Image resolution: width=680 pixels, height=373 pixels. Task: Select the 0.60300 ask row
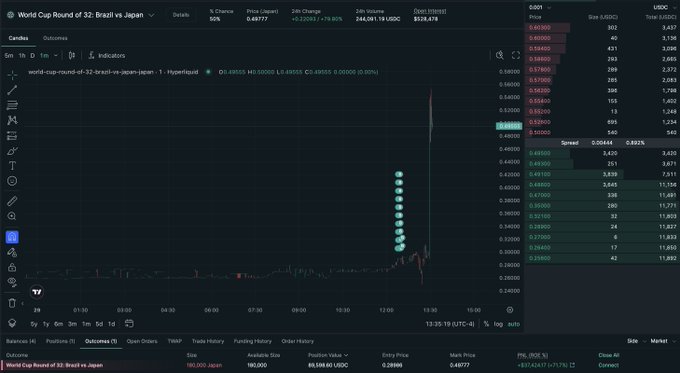602,27
